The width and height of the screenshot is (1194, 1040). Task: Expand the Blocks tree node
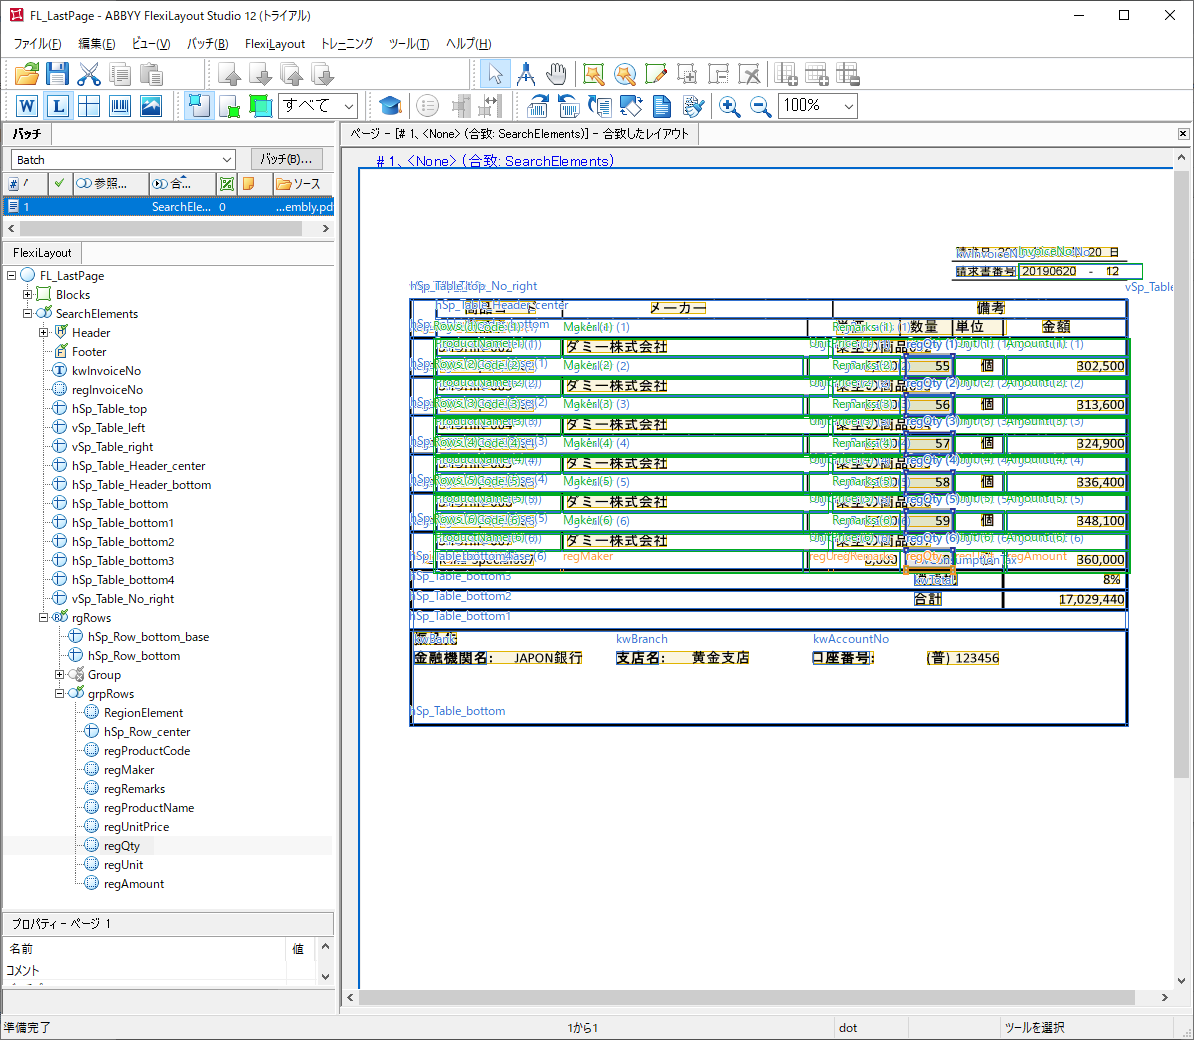pyautogui.click(x=27, y=295)
